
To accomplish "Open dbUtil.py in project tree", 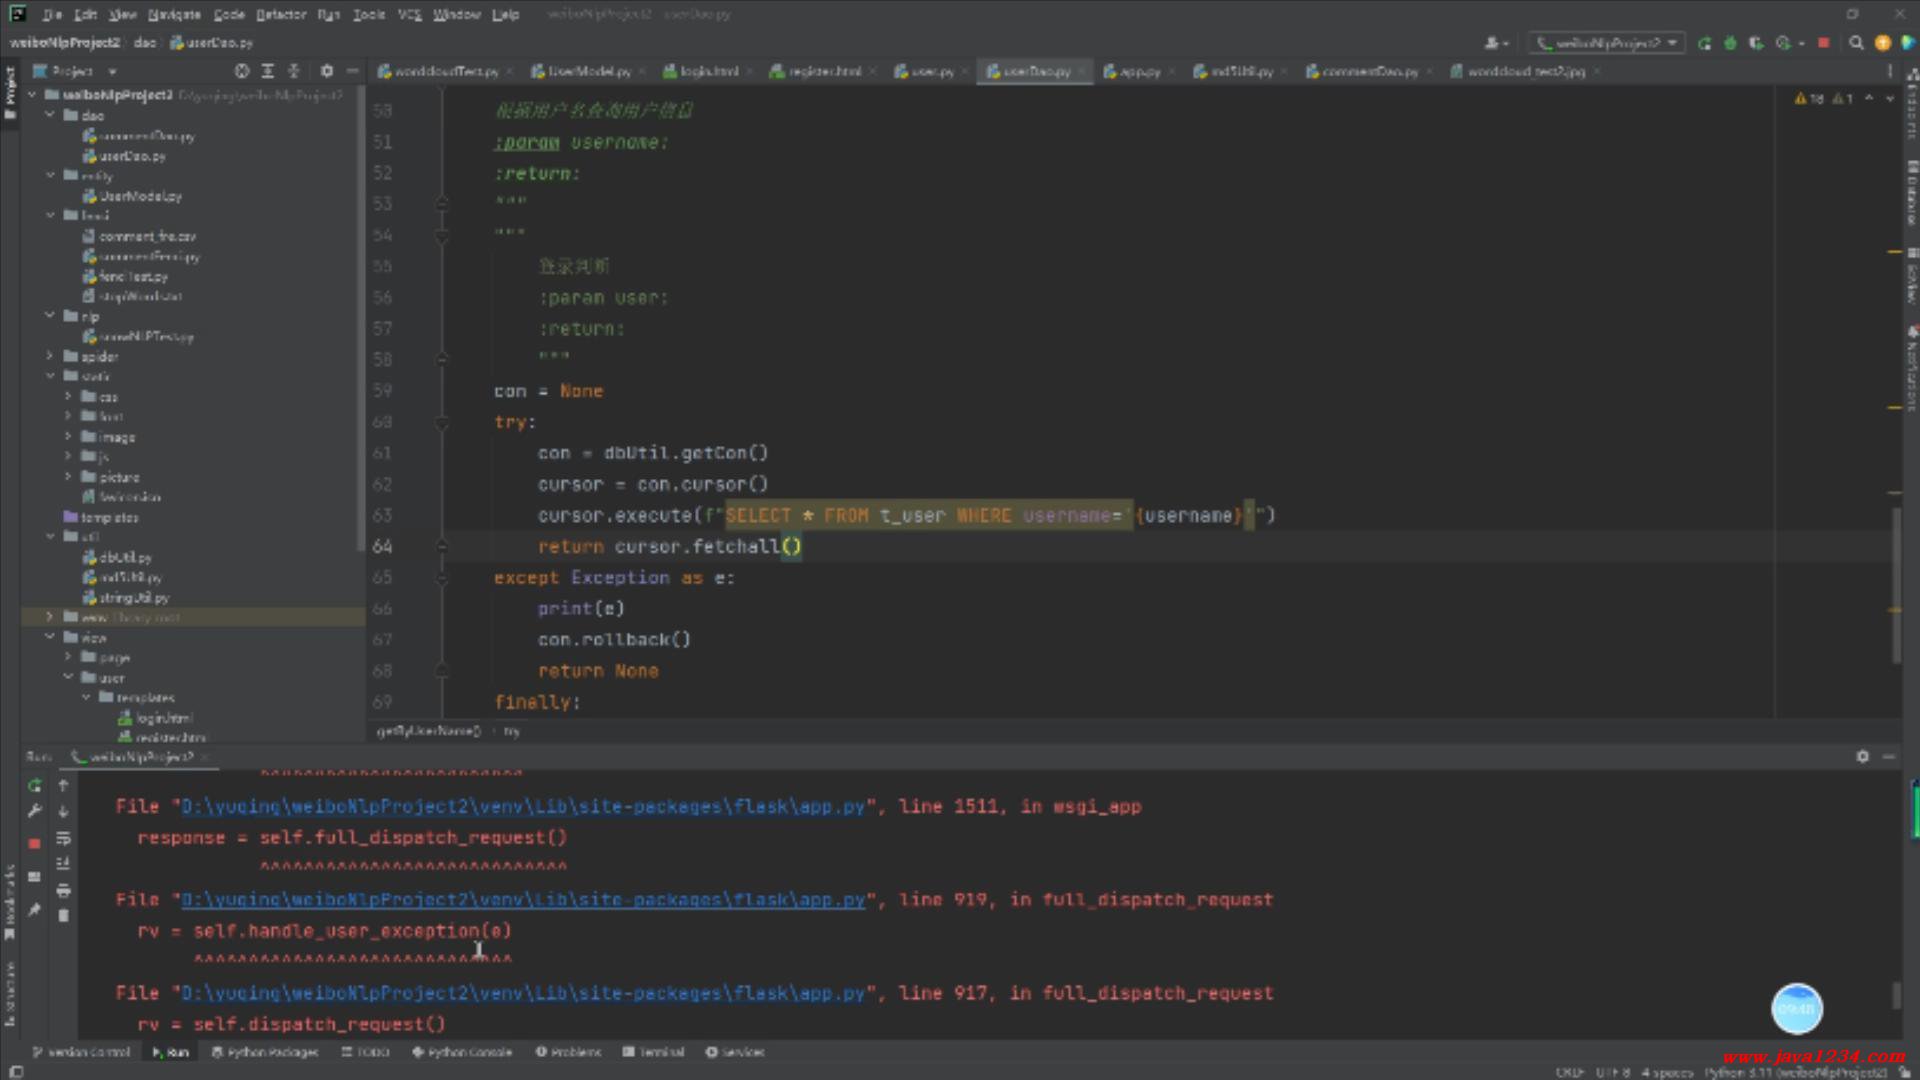I will pyautogui.click(x=125, y=557).
